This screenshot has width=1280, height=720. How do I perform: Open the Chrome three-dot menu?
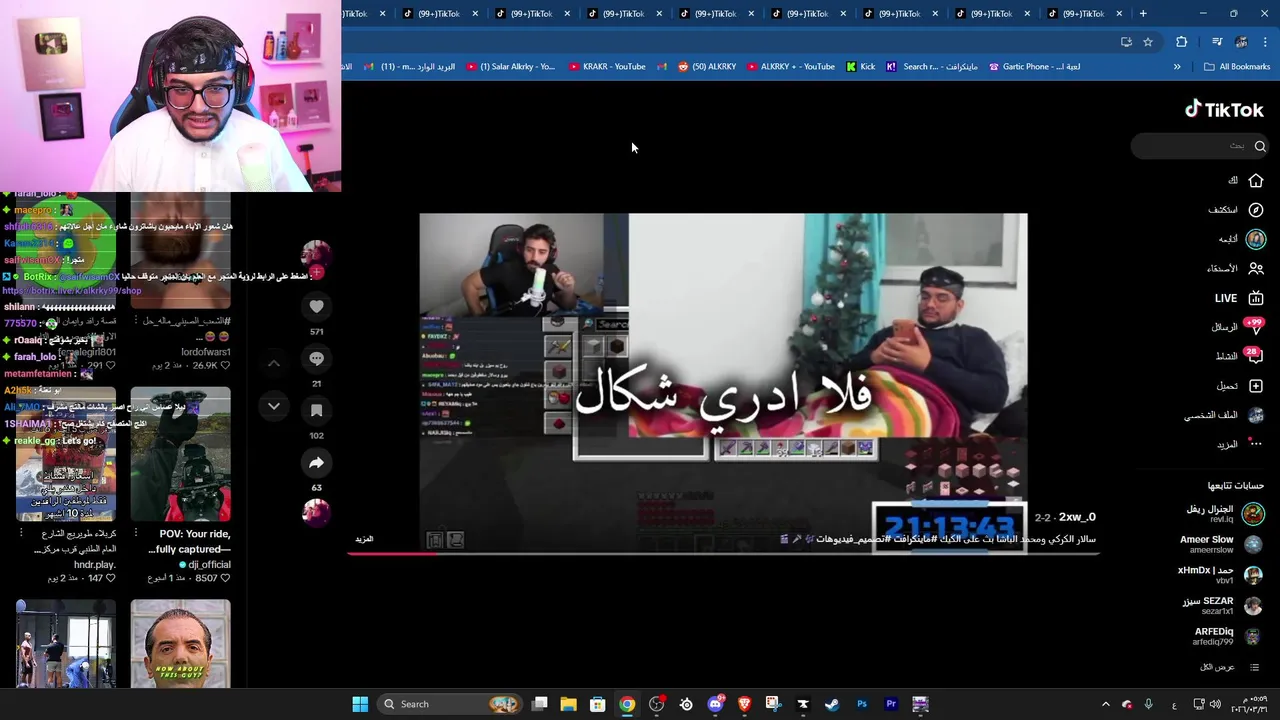click(1265, 42)
